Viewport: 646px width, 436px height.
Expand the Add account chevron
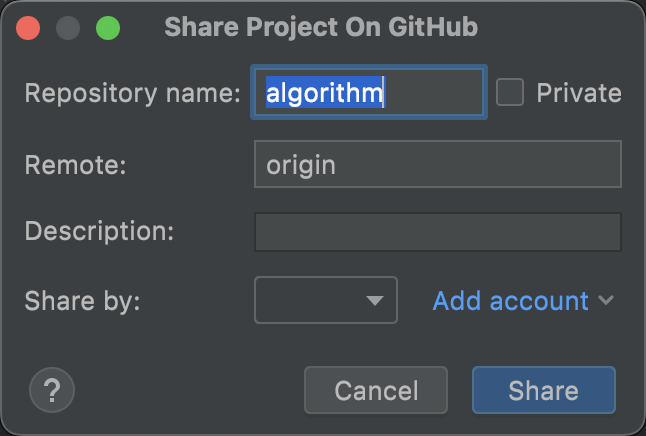605,300
